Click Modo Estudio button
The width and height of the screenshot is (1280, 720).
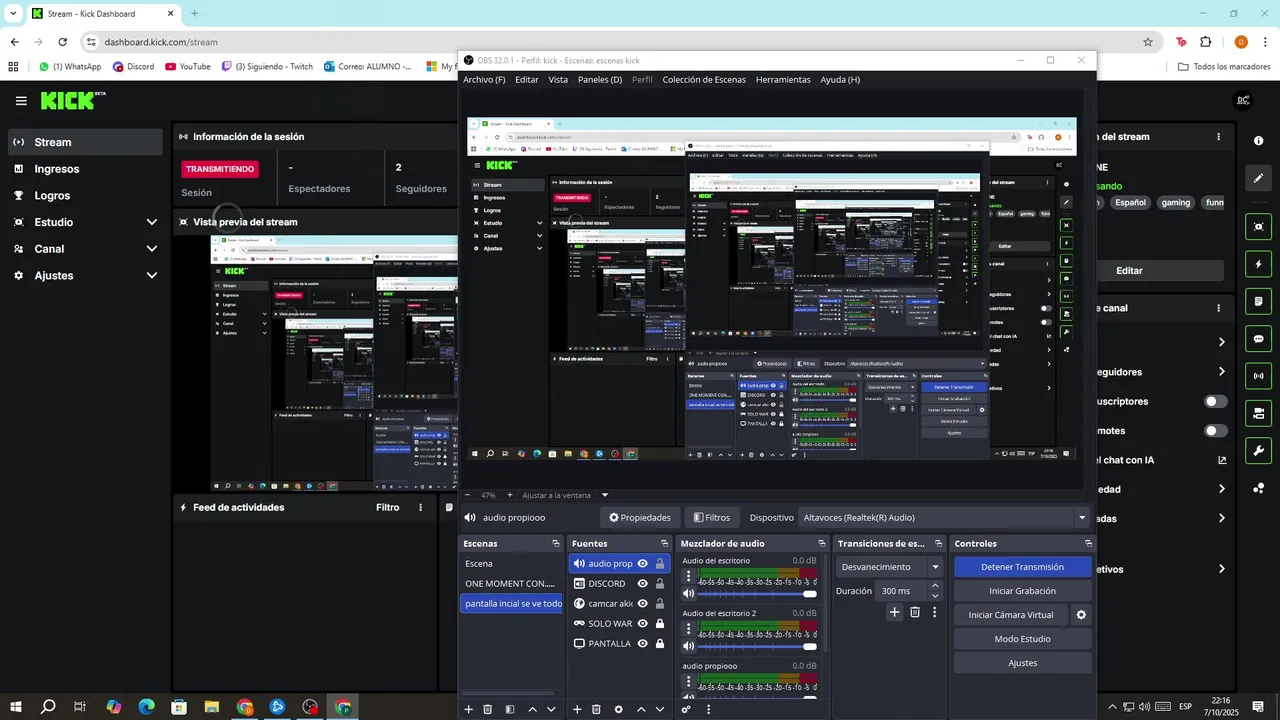[x=1022, y=639]
